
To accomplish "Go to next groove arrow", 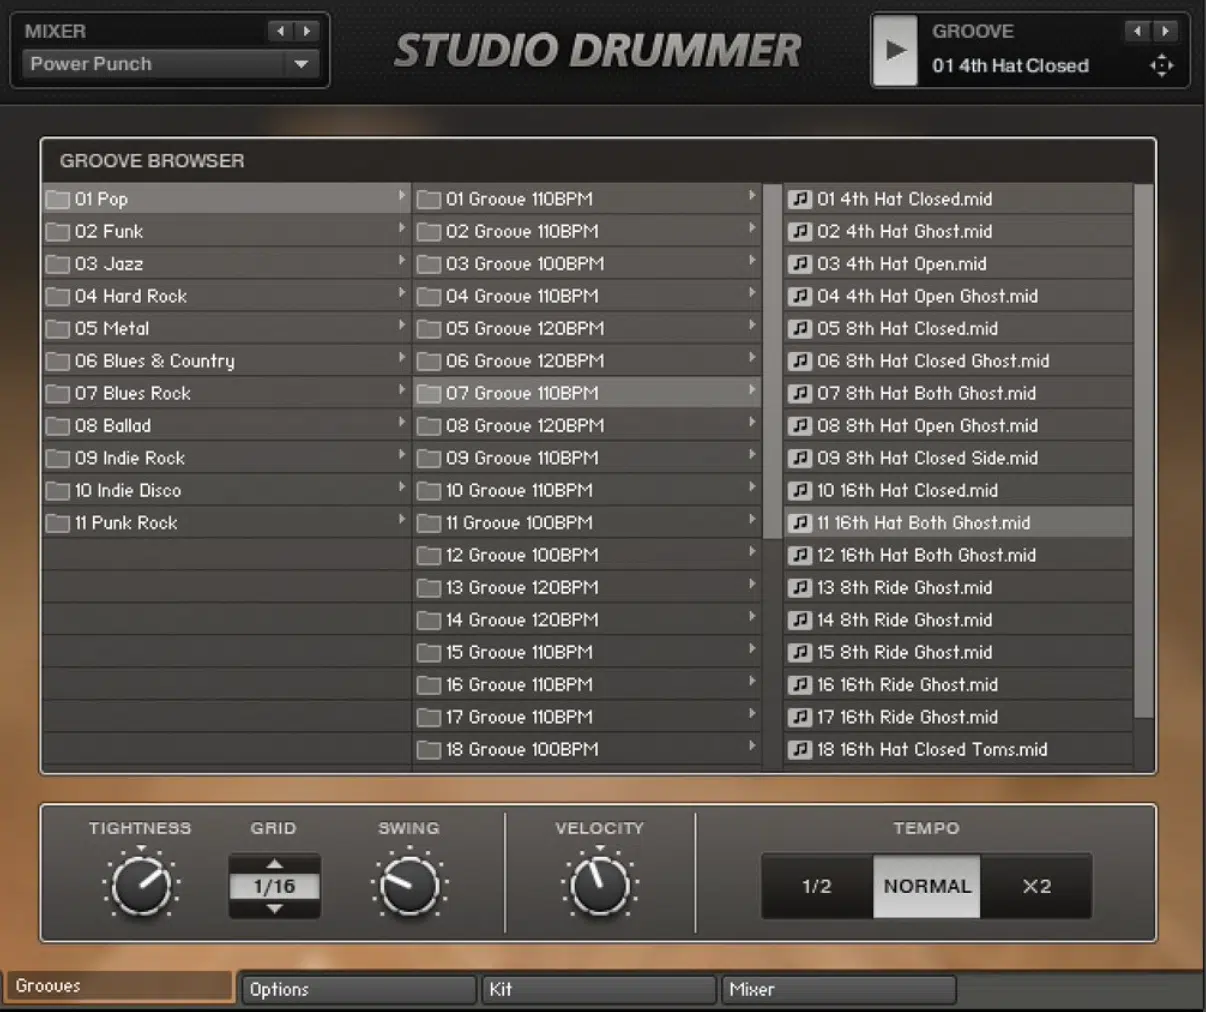I will point(1164,31).
